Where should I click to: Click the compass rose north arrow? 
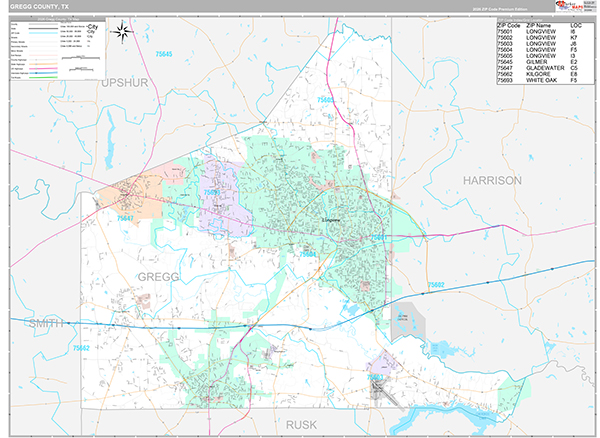pyautogui.click(x=123, y=32)
